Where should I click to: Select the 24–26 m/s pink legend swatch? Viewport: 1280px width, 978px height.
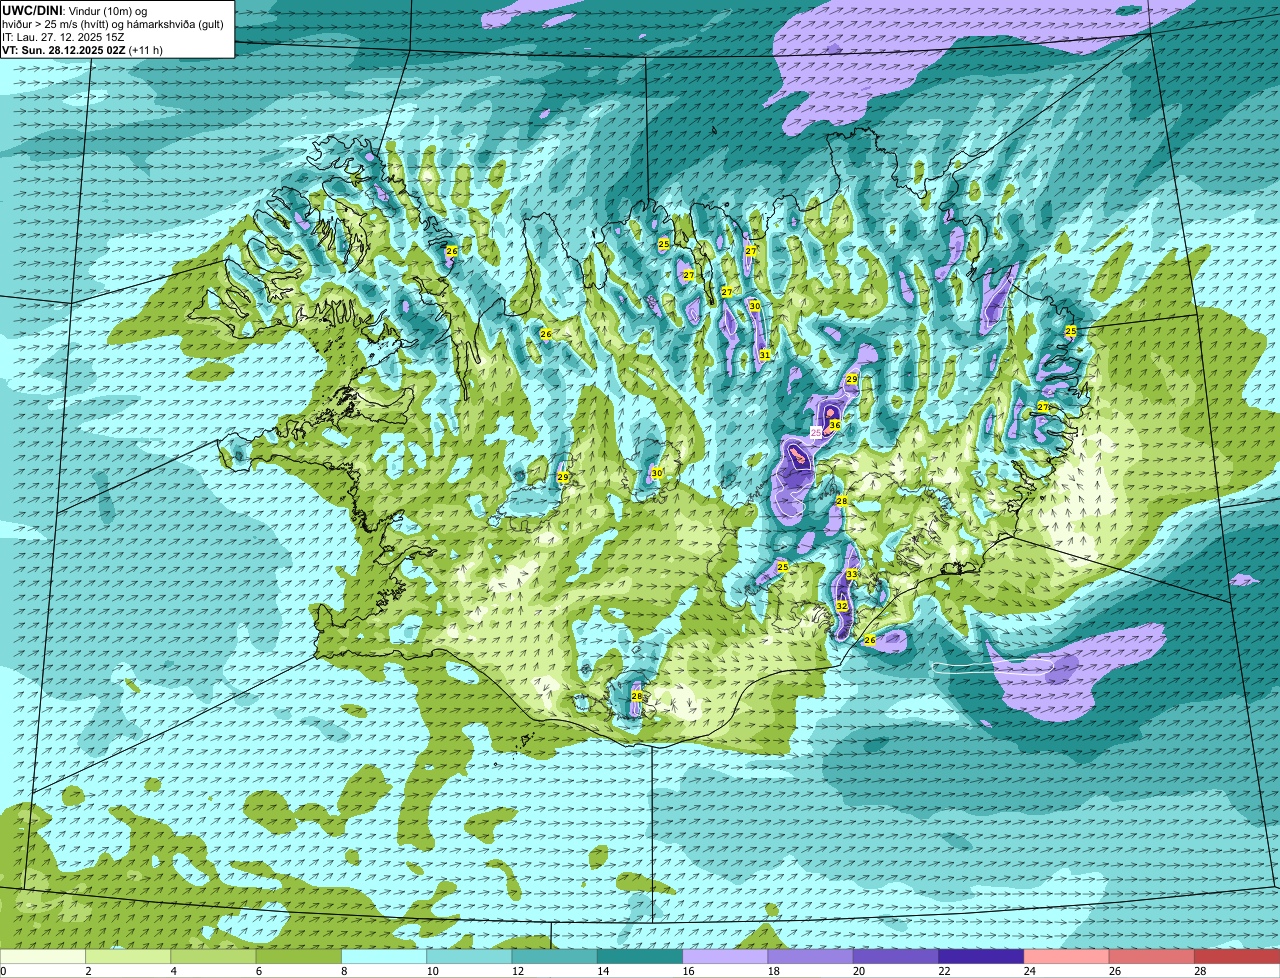point(1067,956)
